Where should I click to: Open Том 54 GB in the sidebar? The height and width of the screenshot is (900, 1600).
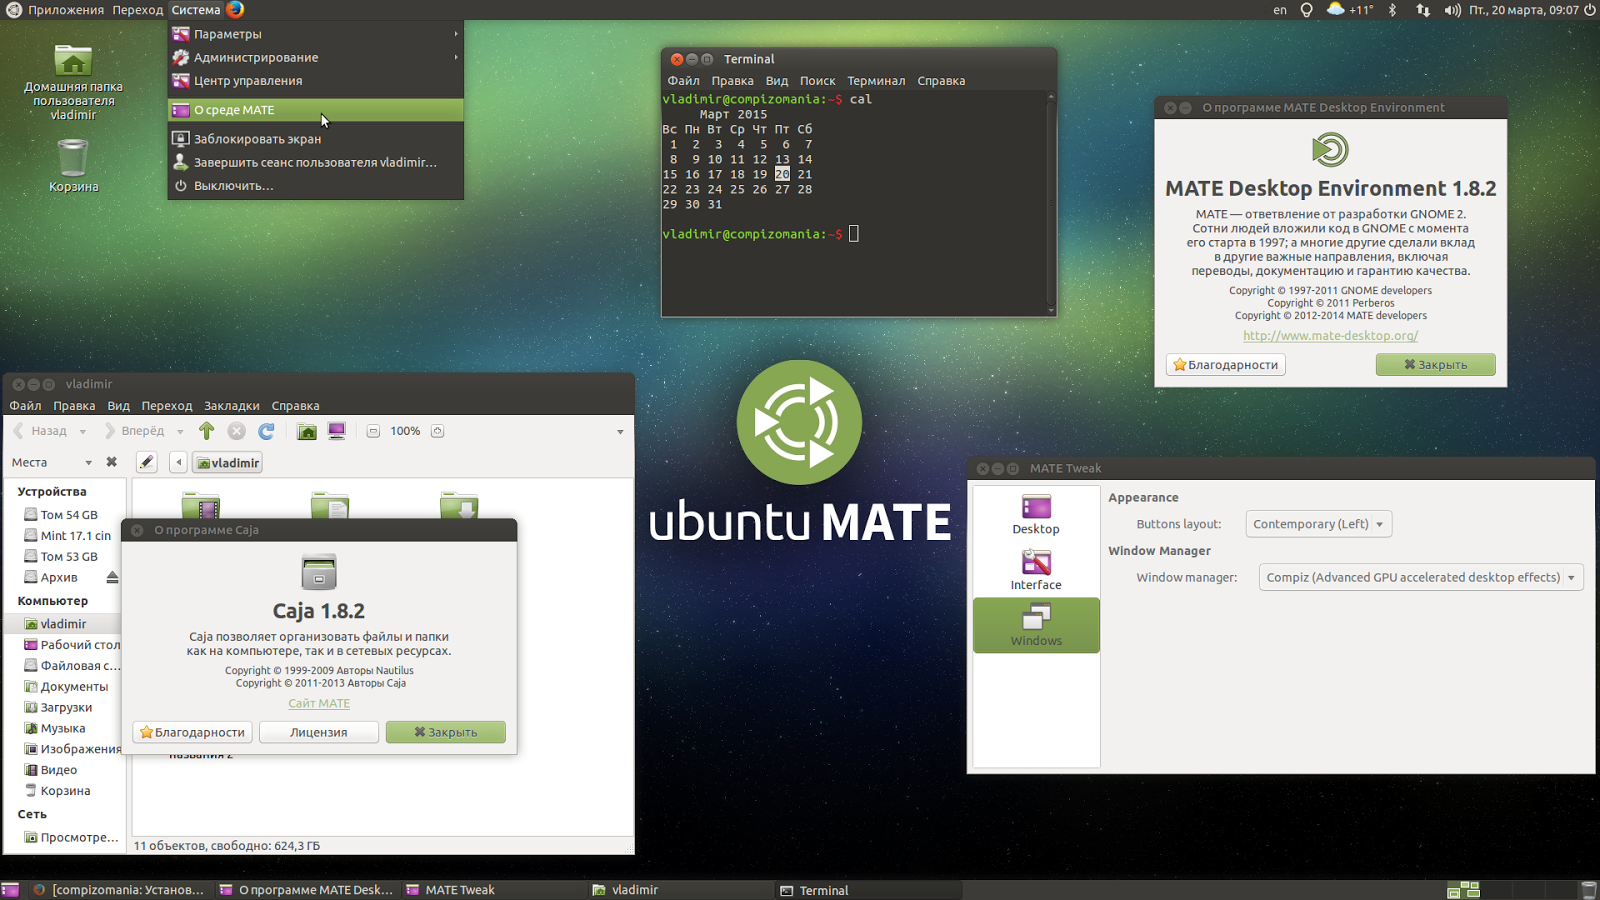tap(69, 515)
